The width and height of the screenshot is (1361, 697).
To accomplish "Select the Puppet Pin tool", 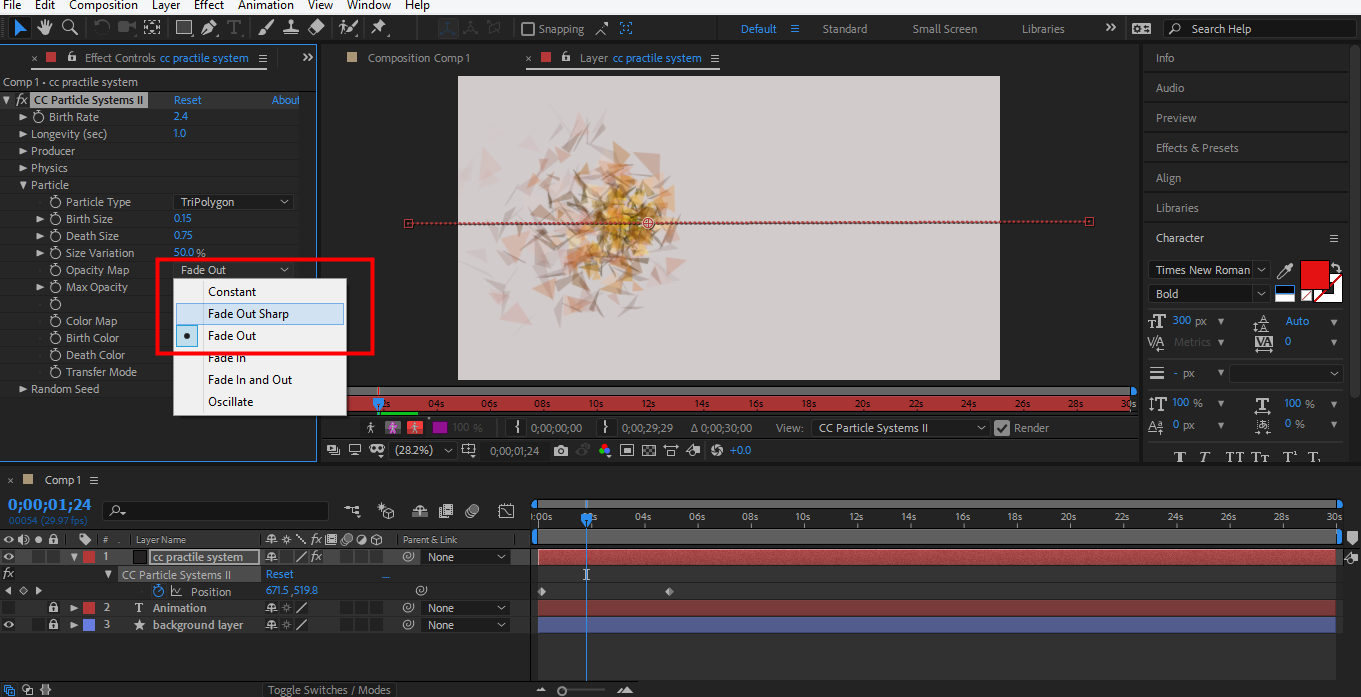I will pyautogui.click(x=378, y=28).
